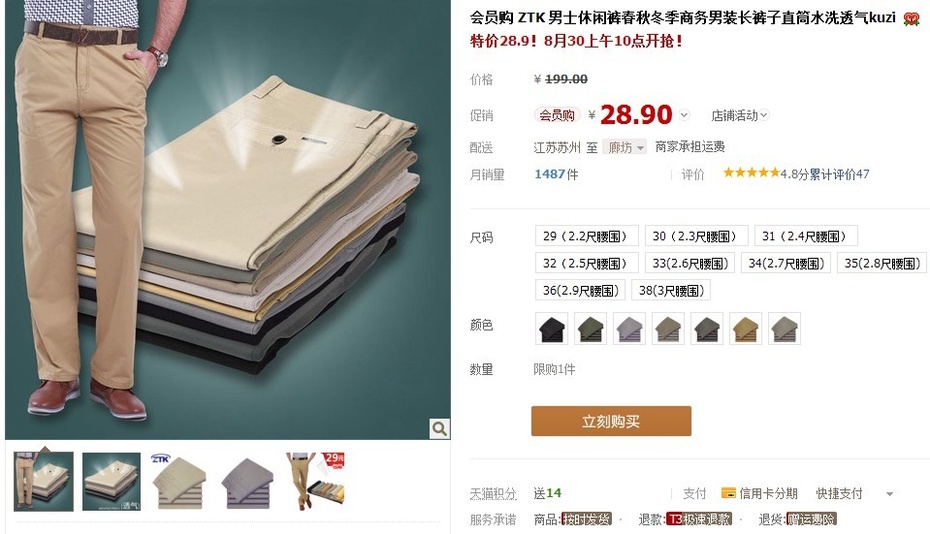Select the black pants color swatch
The width and height of the screenshot is (930, 534).
552,329
